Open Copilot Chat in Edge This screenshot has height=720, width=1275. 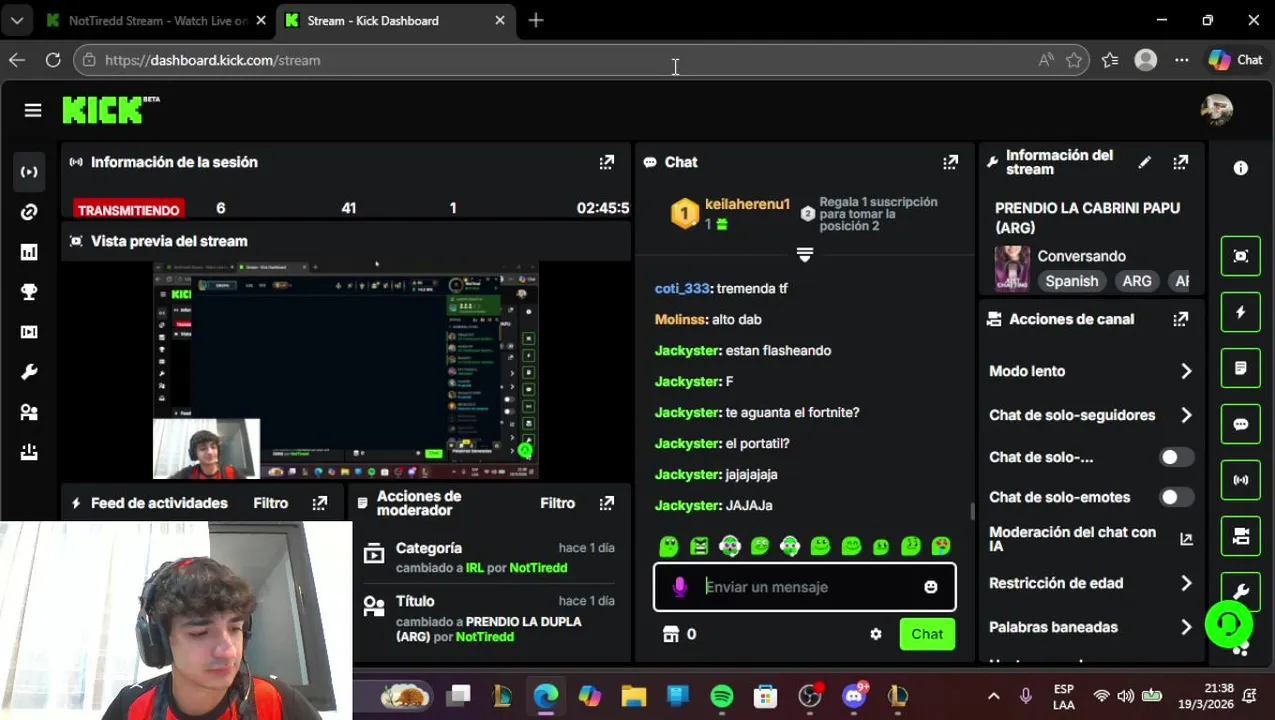(1236, 60)
